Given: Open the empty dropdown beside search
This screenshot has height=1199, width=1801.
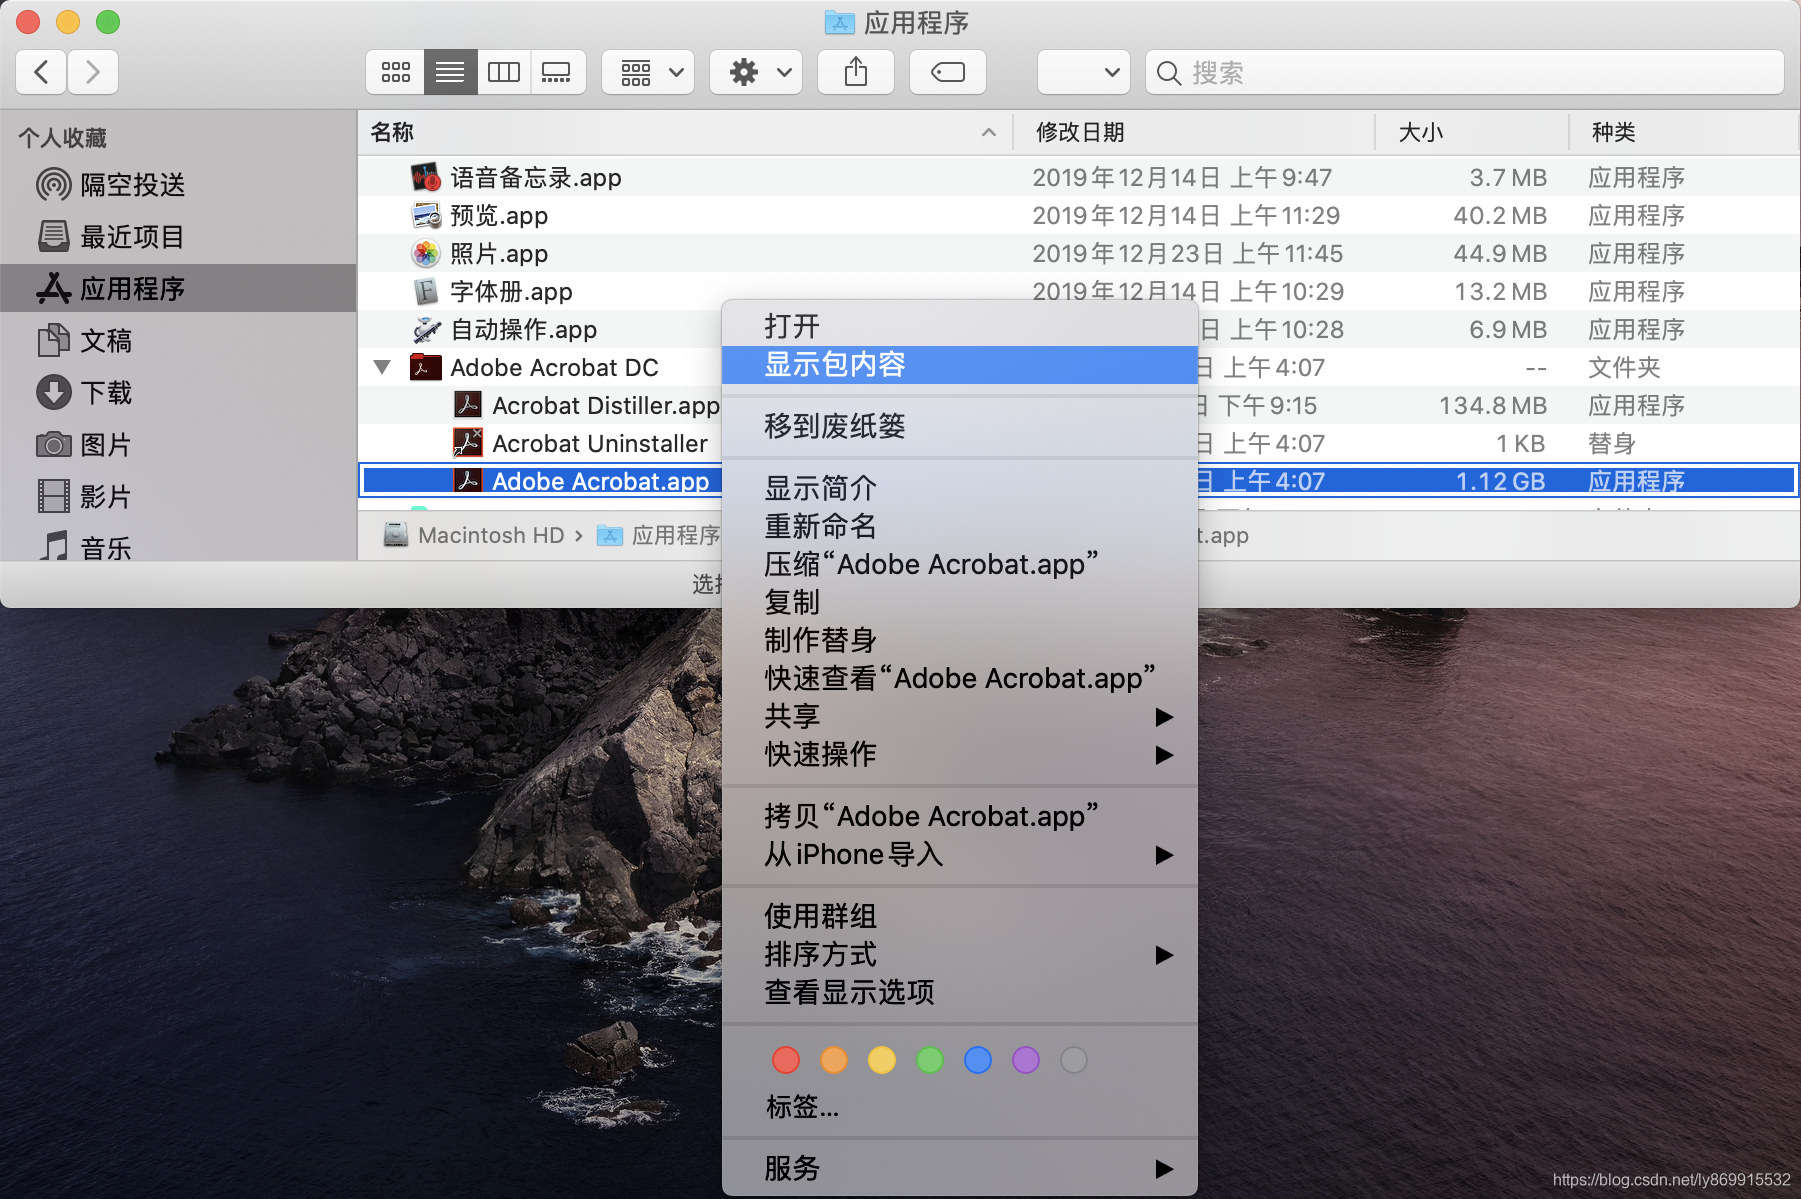Looking at the screenshot, I should tap(1084, 72).
